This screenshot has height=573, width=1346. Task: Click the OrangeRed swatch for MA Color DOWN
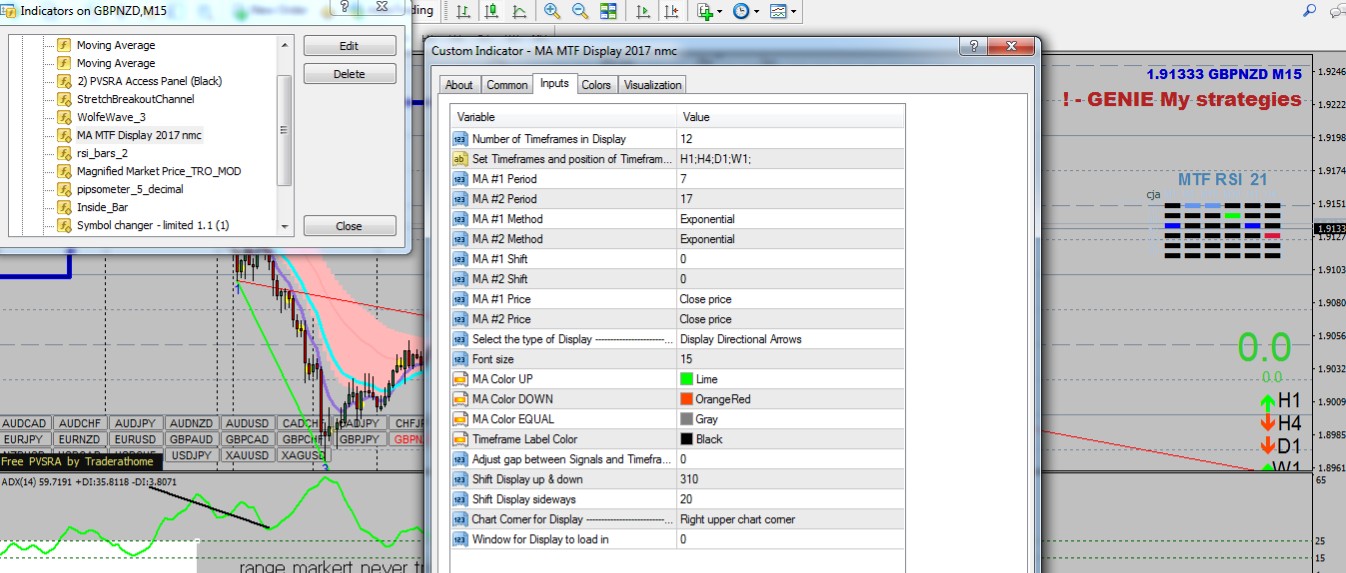686,399
